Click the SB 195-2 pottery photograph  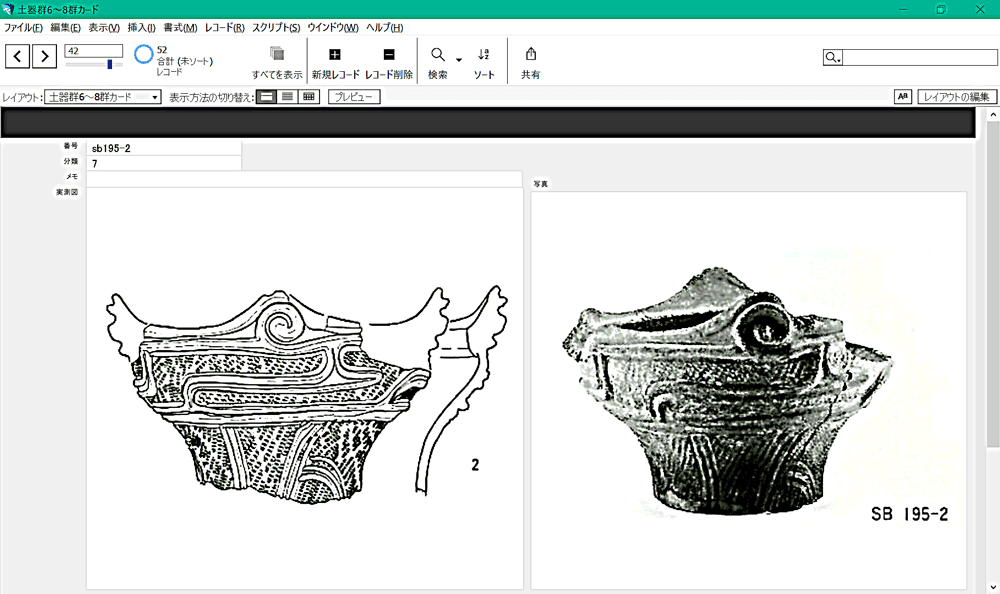coord(749,390)
